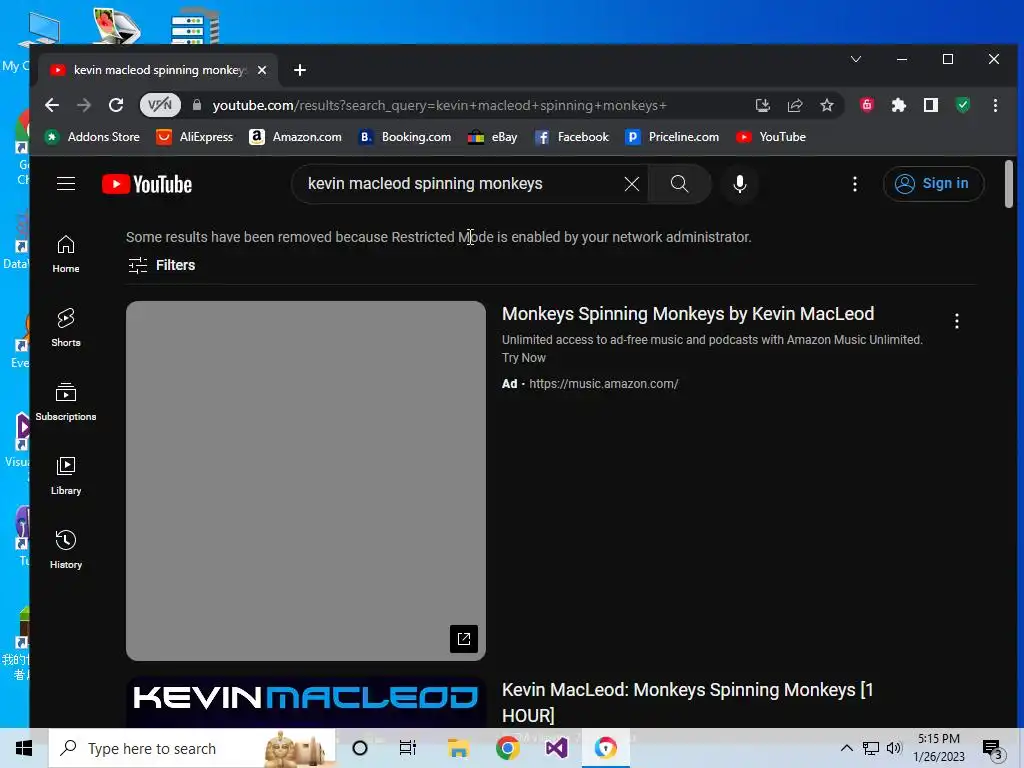
Task: Click the gray ad thumbnail
Action: point(306,481)
